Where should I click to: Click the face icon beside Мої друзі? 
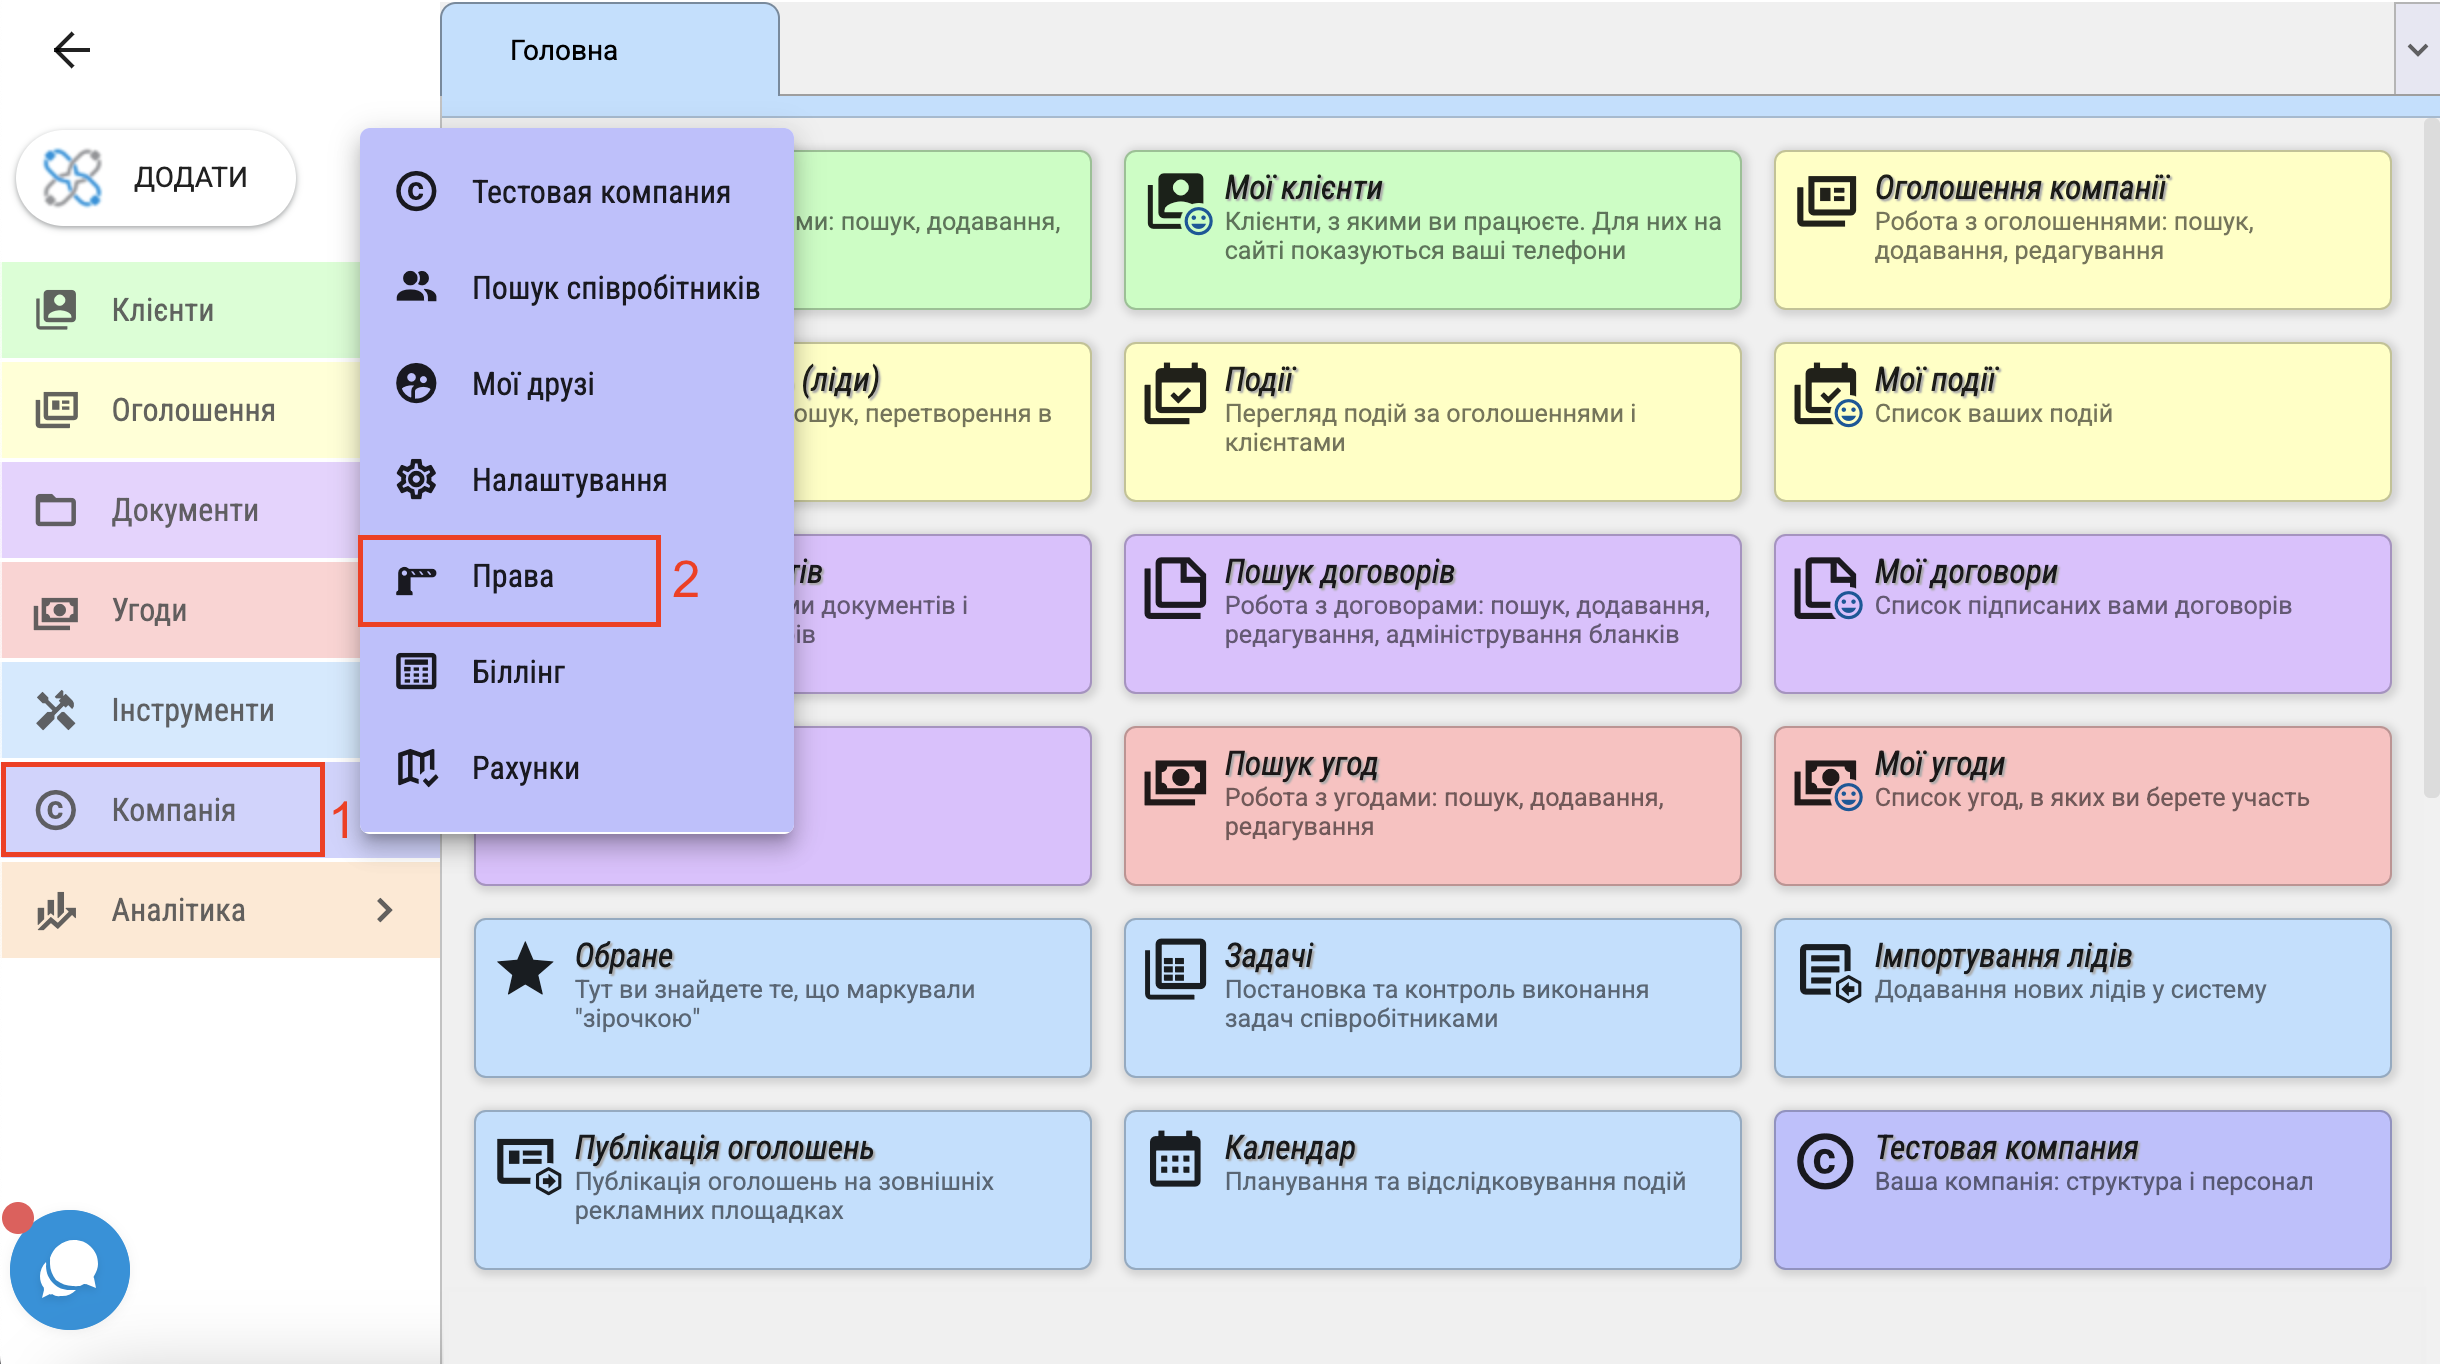click(x=416, y=383)
